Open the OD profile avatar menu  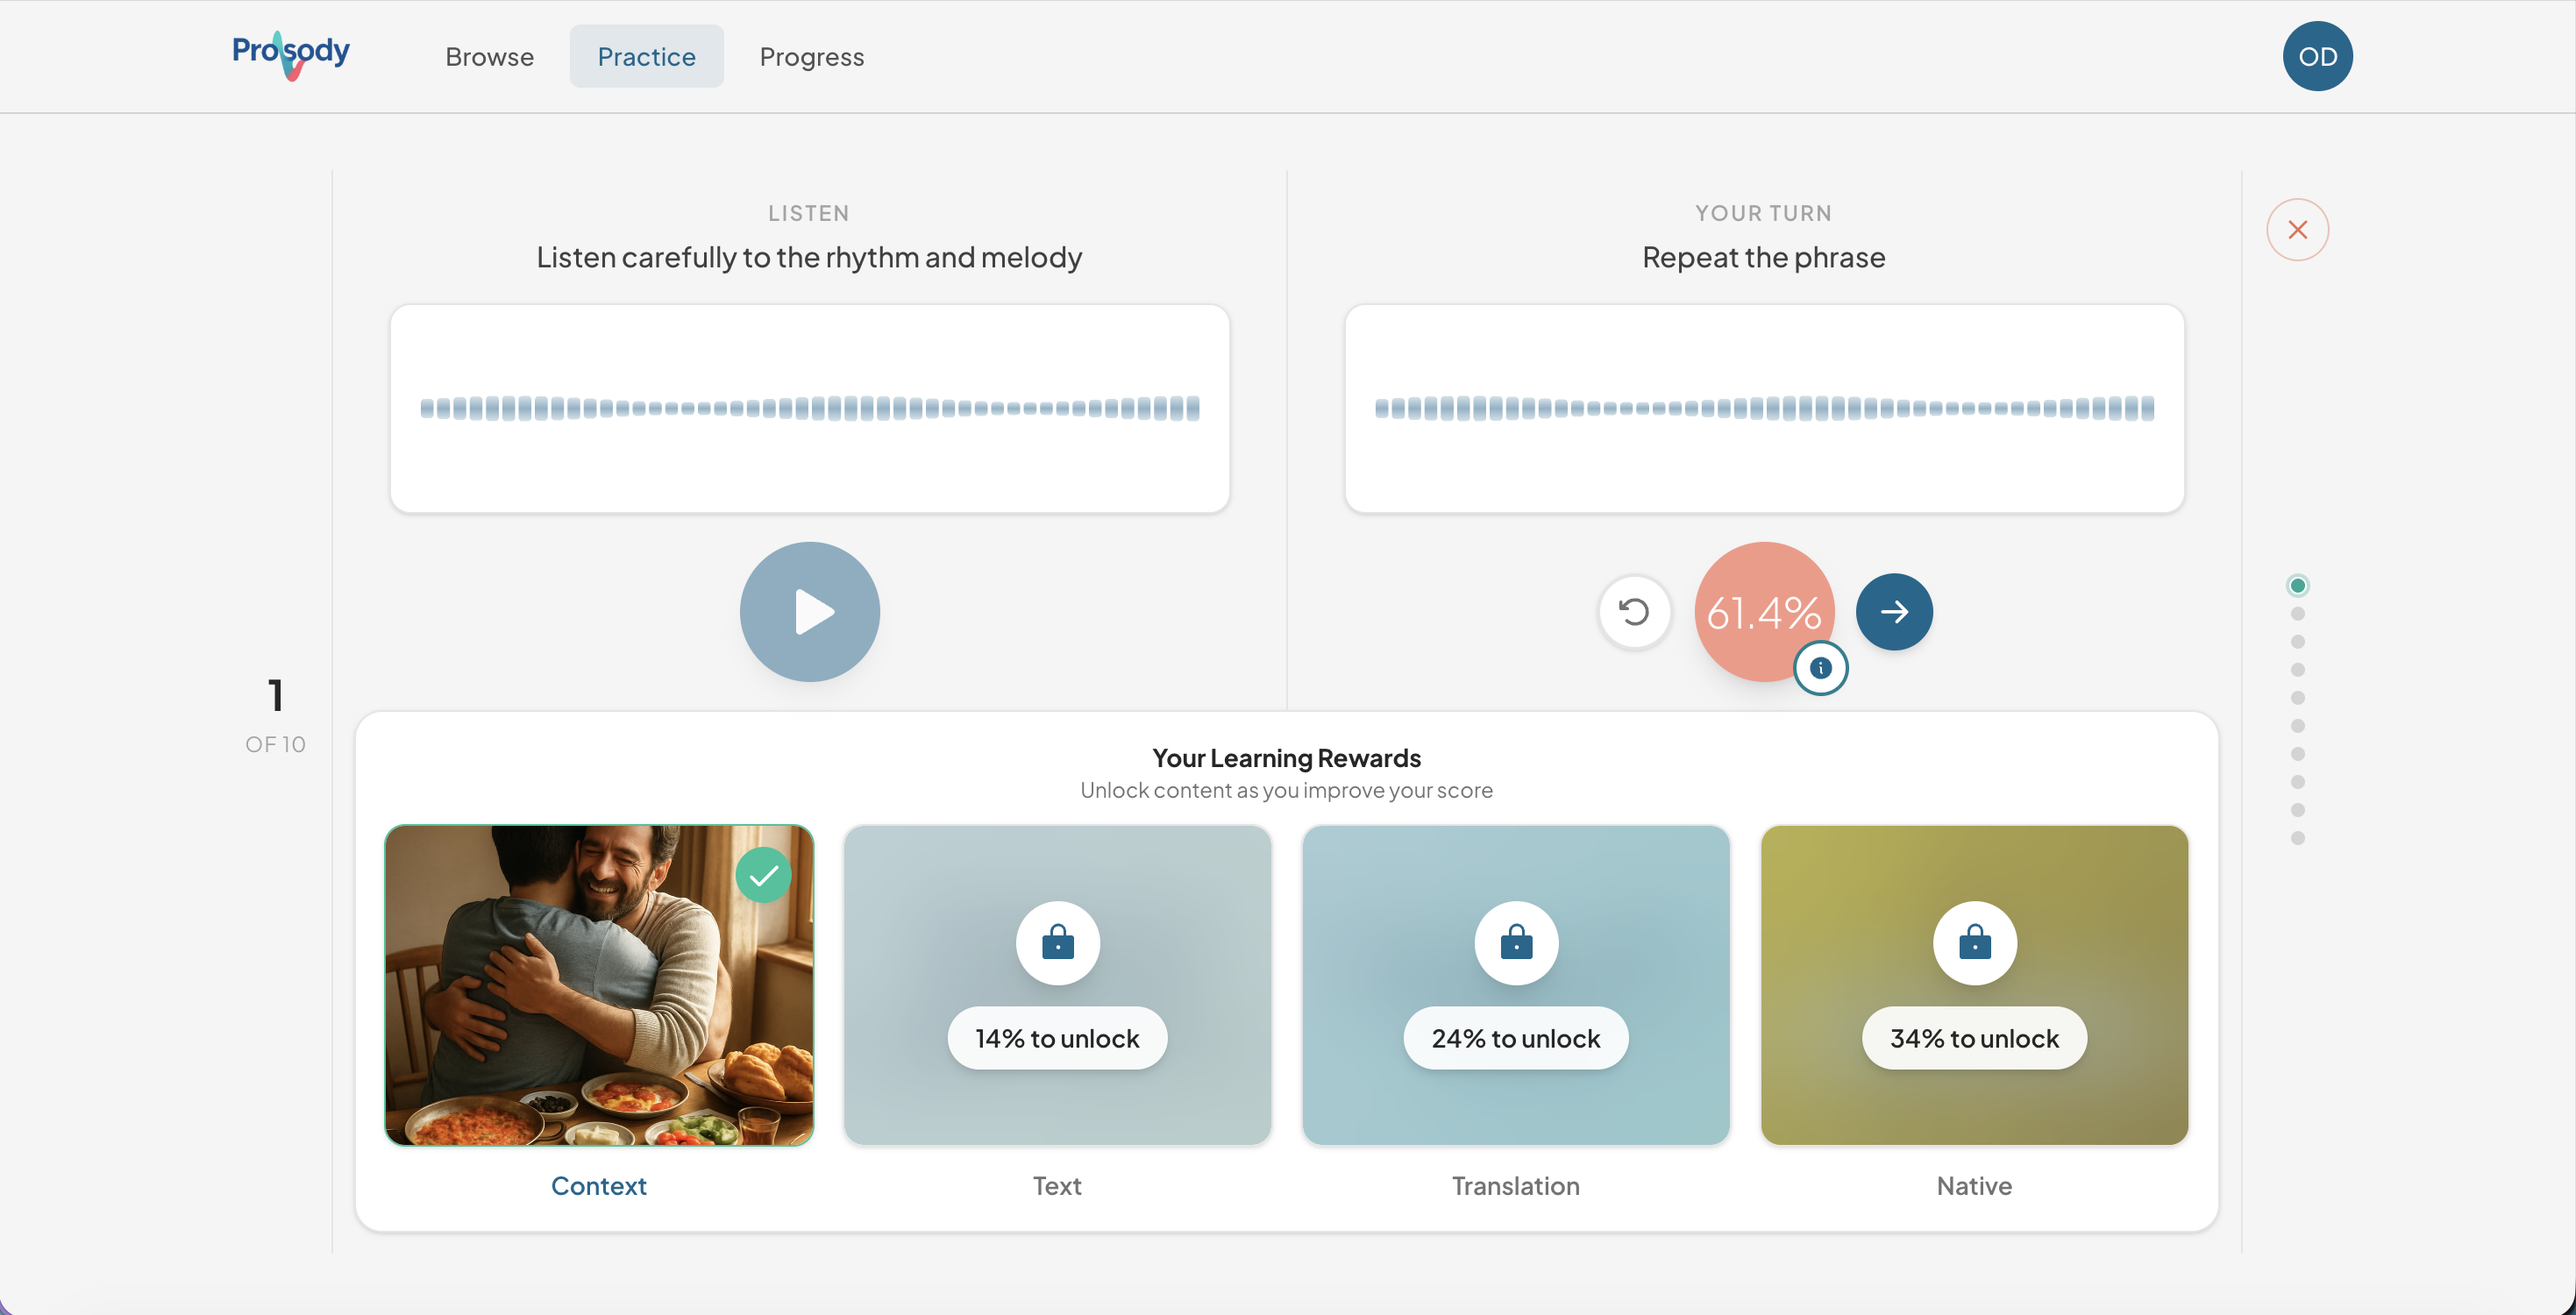pyautogui.click(x=2317, y=56)
